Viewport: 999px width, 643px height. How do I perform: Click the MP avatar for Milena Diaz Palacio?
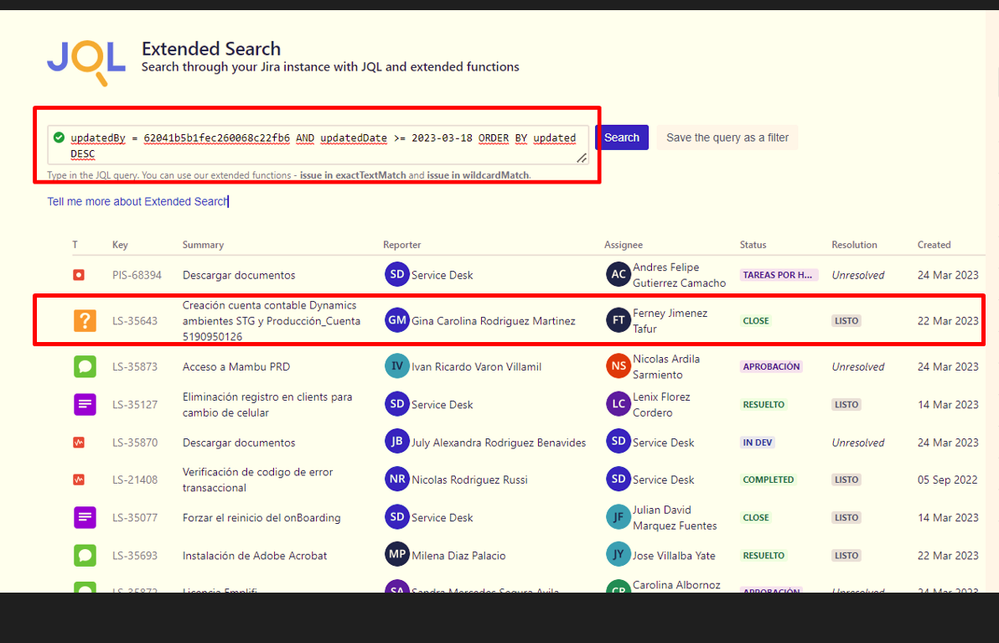397,554
